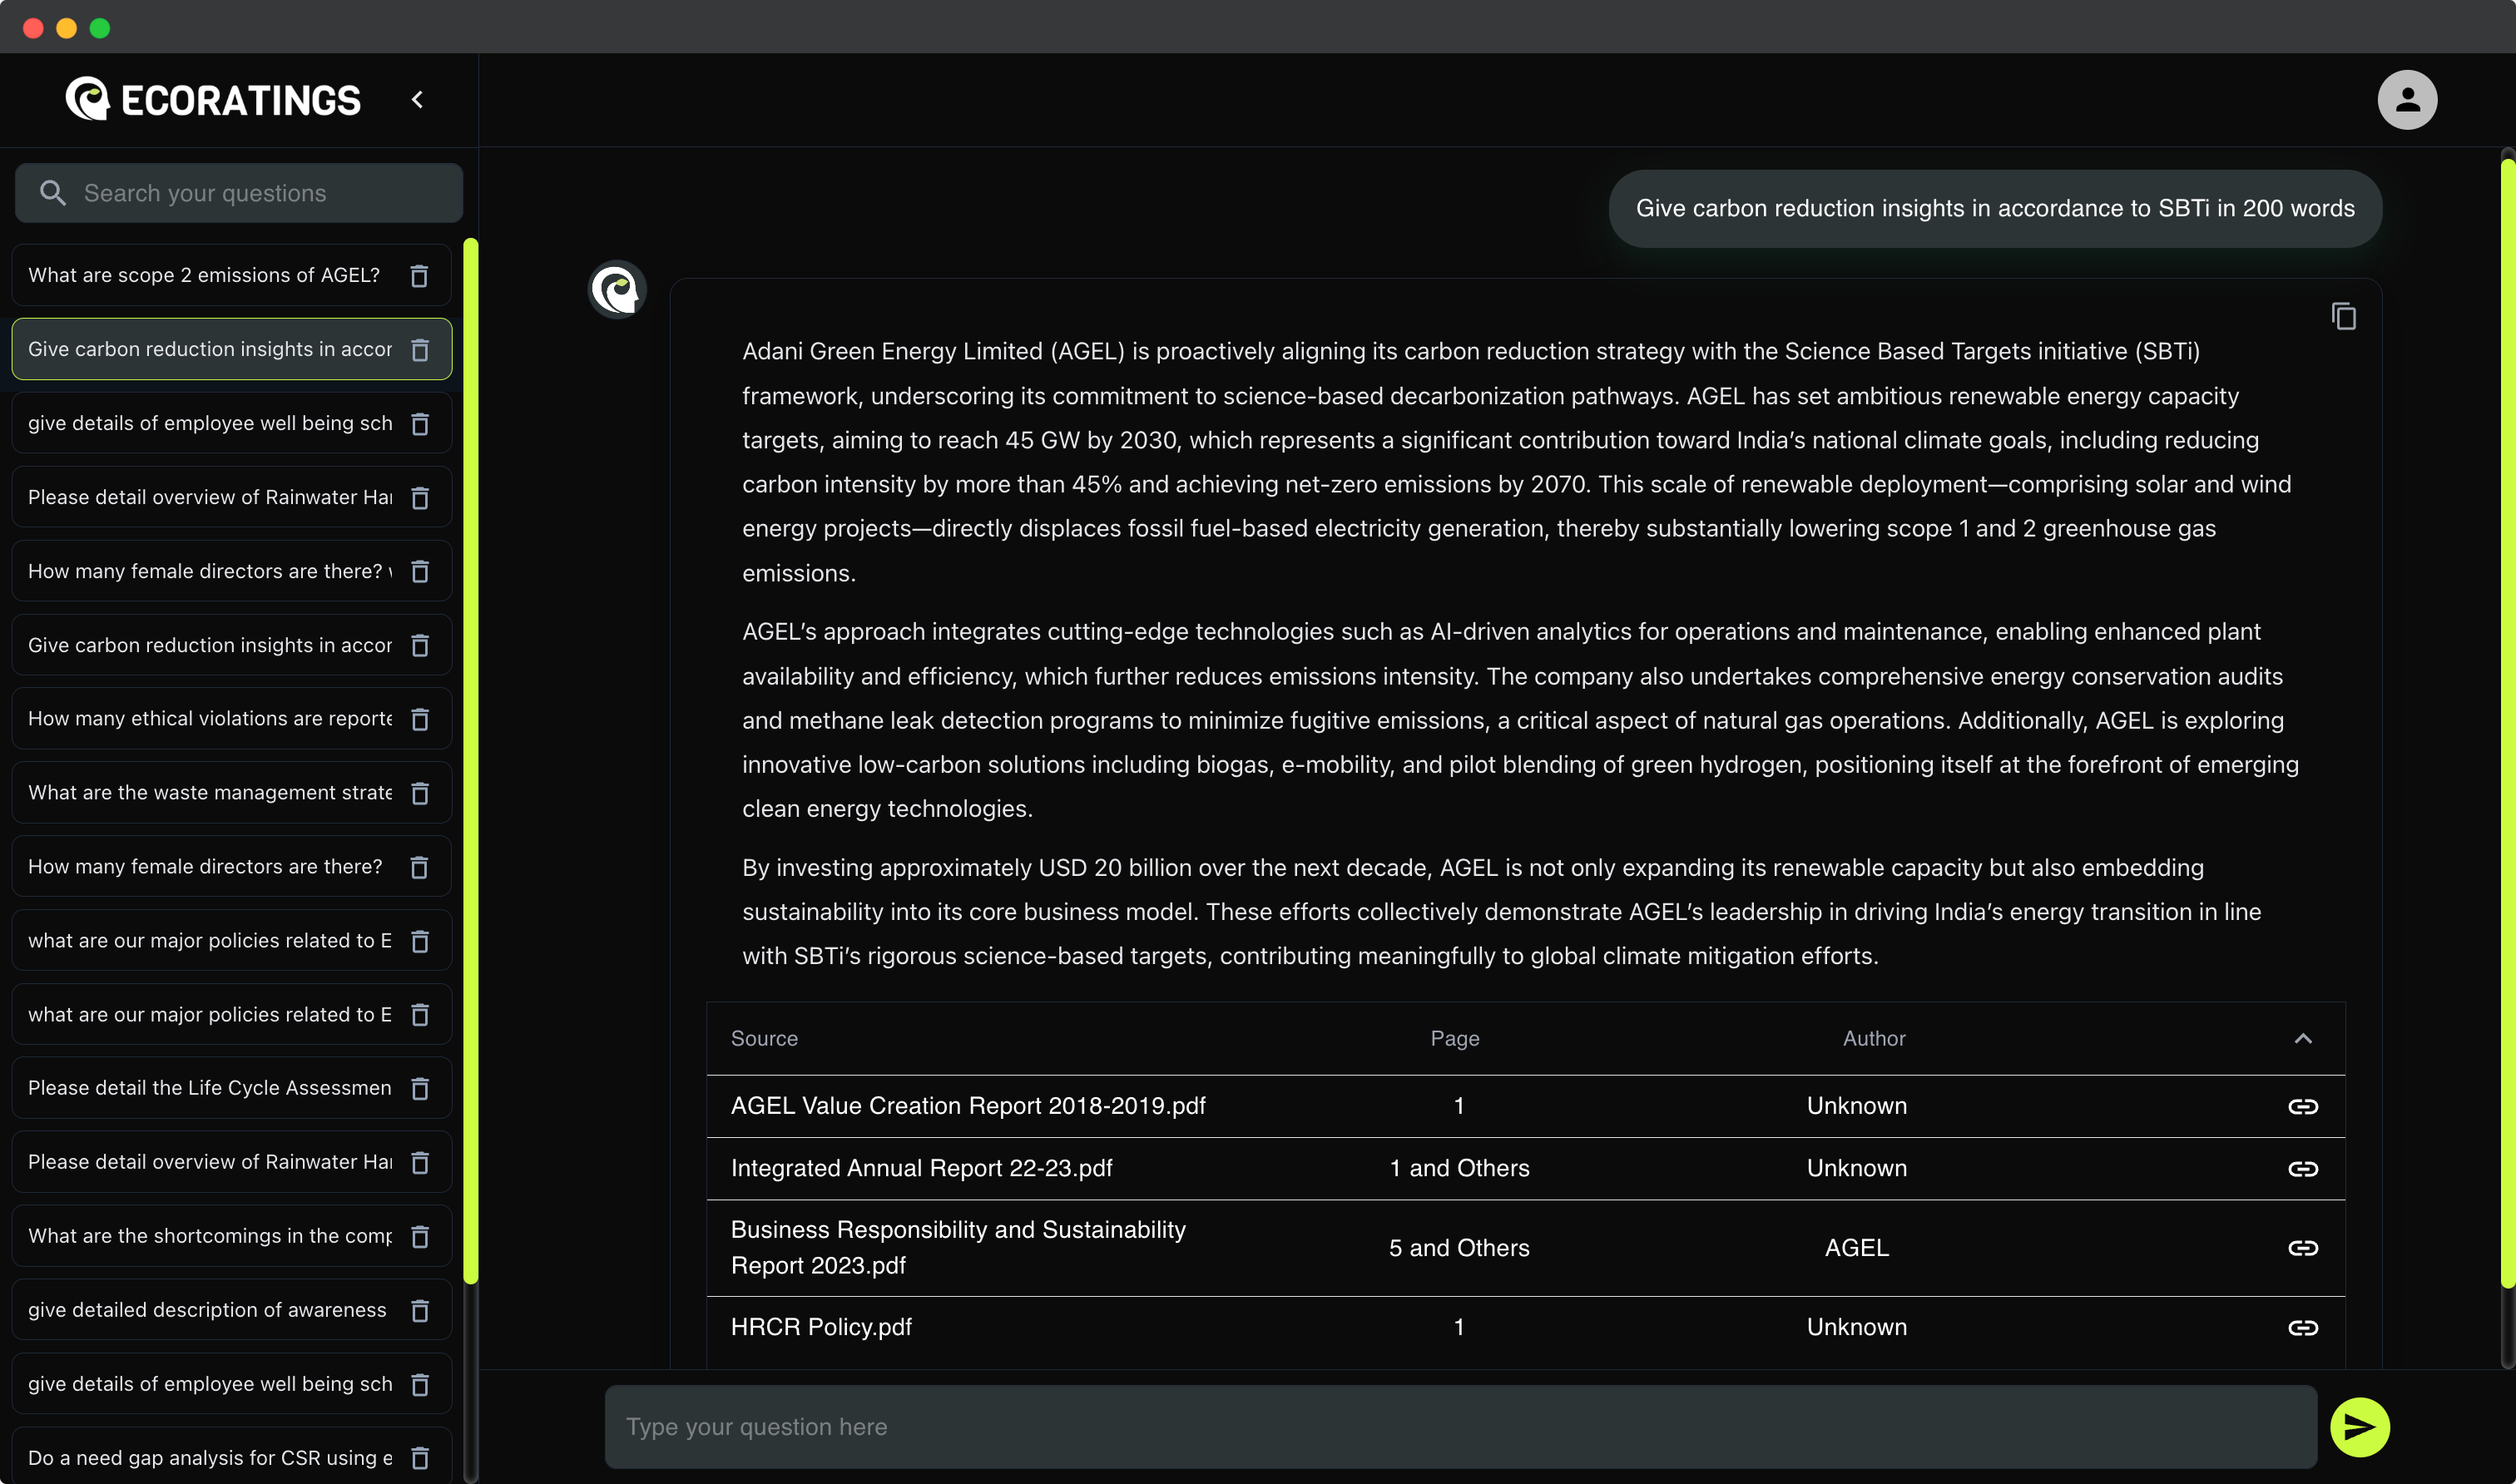Open 'What are the waste management' chat
Screen dimensions: 2516x1484
pos(210,793)
